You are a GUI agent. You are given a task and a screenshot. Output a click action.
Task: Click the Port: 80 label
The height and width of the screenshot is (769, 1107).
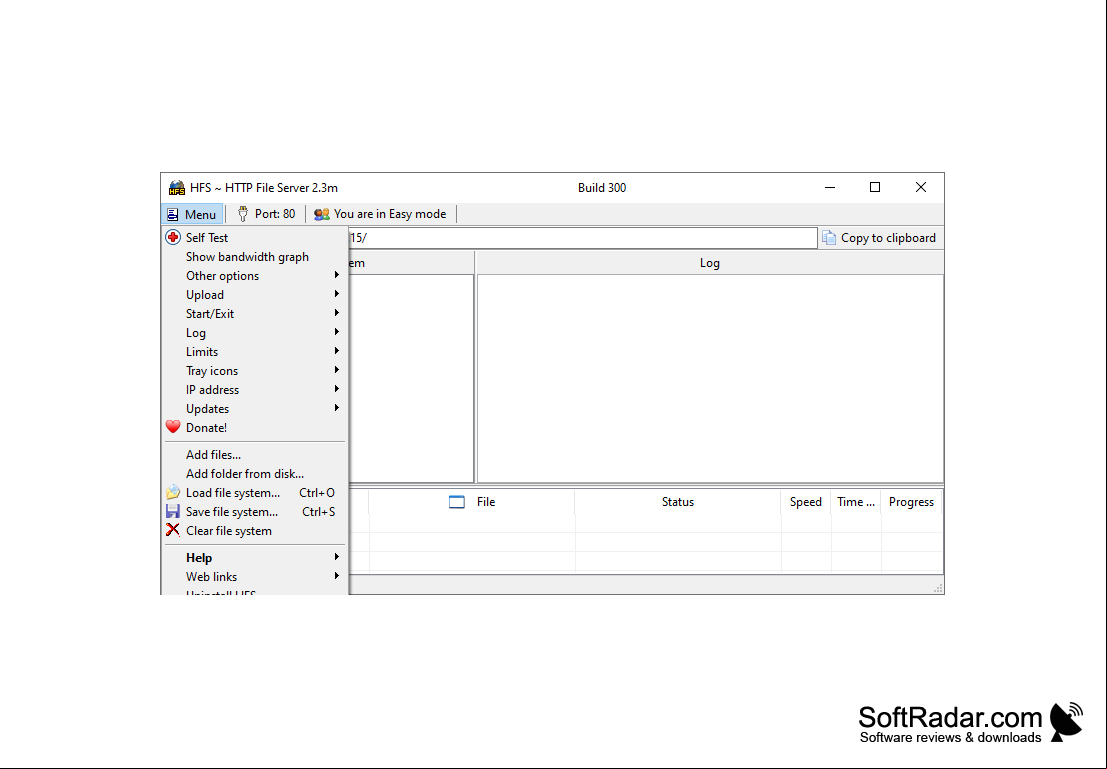pyautogui.click(x=275, y=214)
